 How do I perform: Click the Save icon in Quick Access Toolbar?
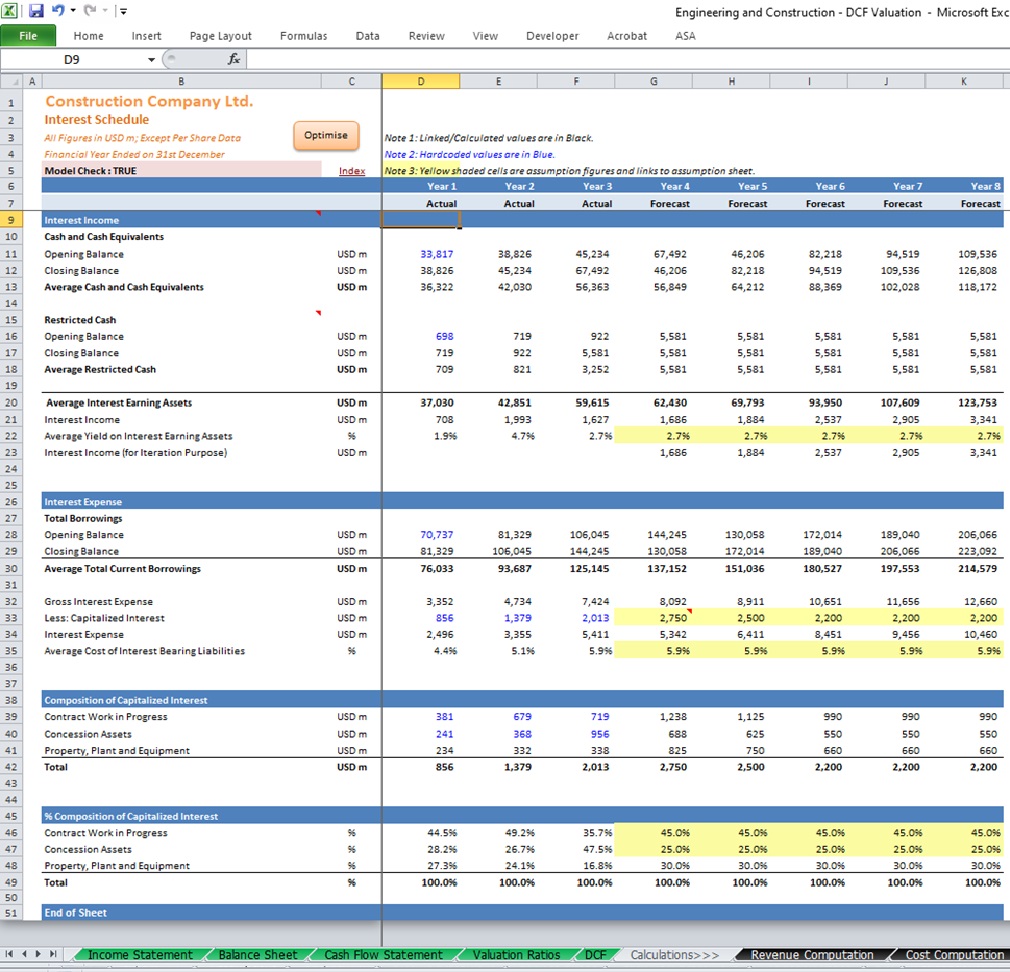click(35, 11)
